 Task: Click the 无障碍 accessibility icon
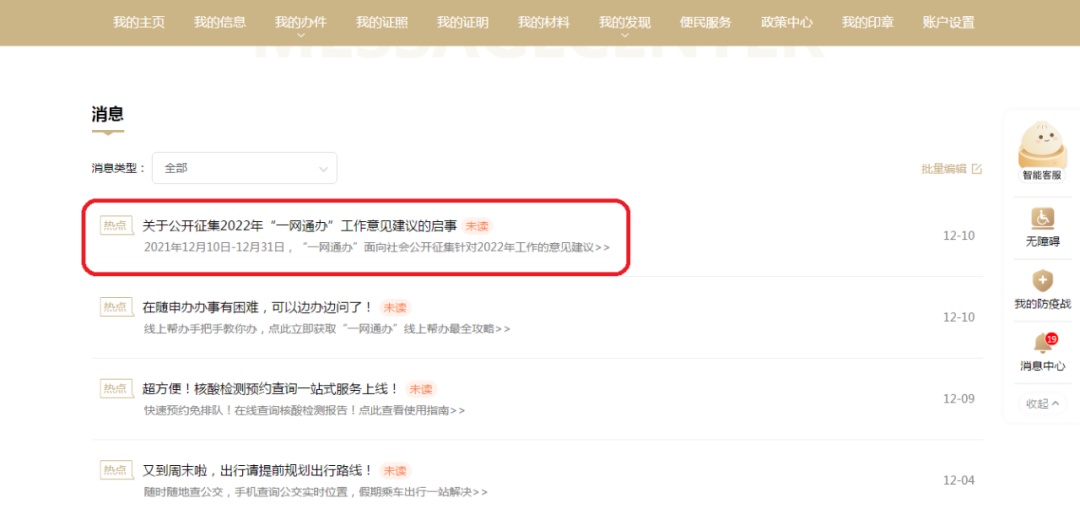(x=1042, y=218)
